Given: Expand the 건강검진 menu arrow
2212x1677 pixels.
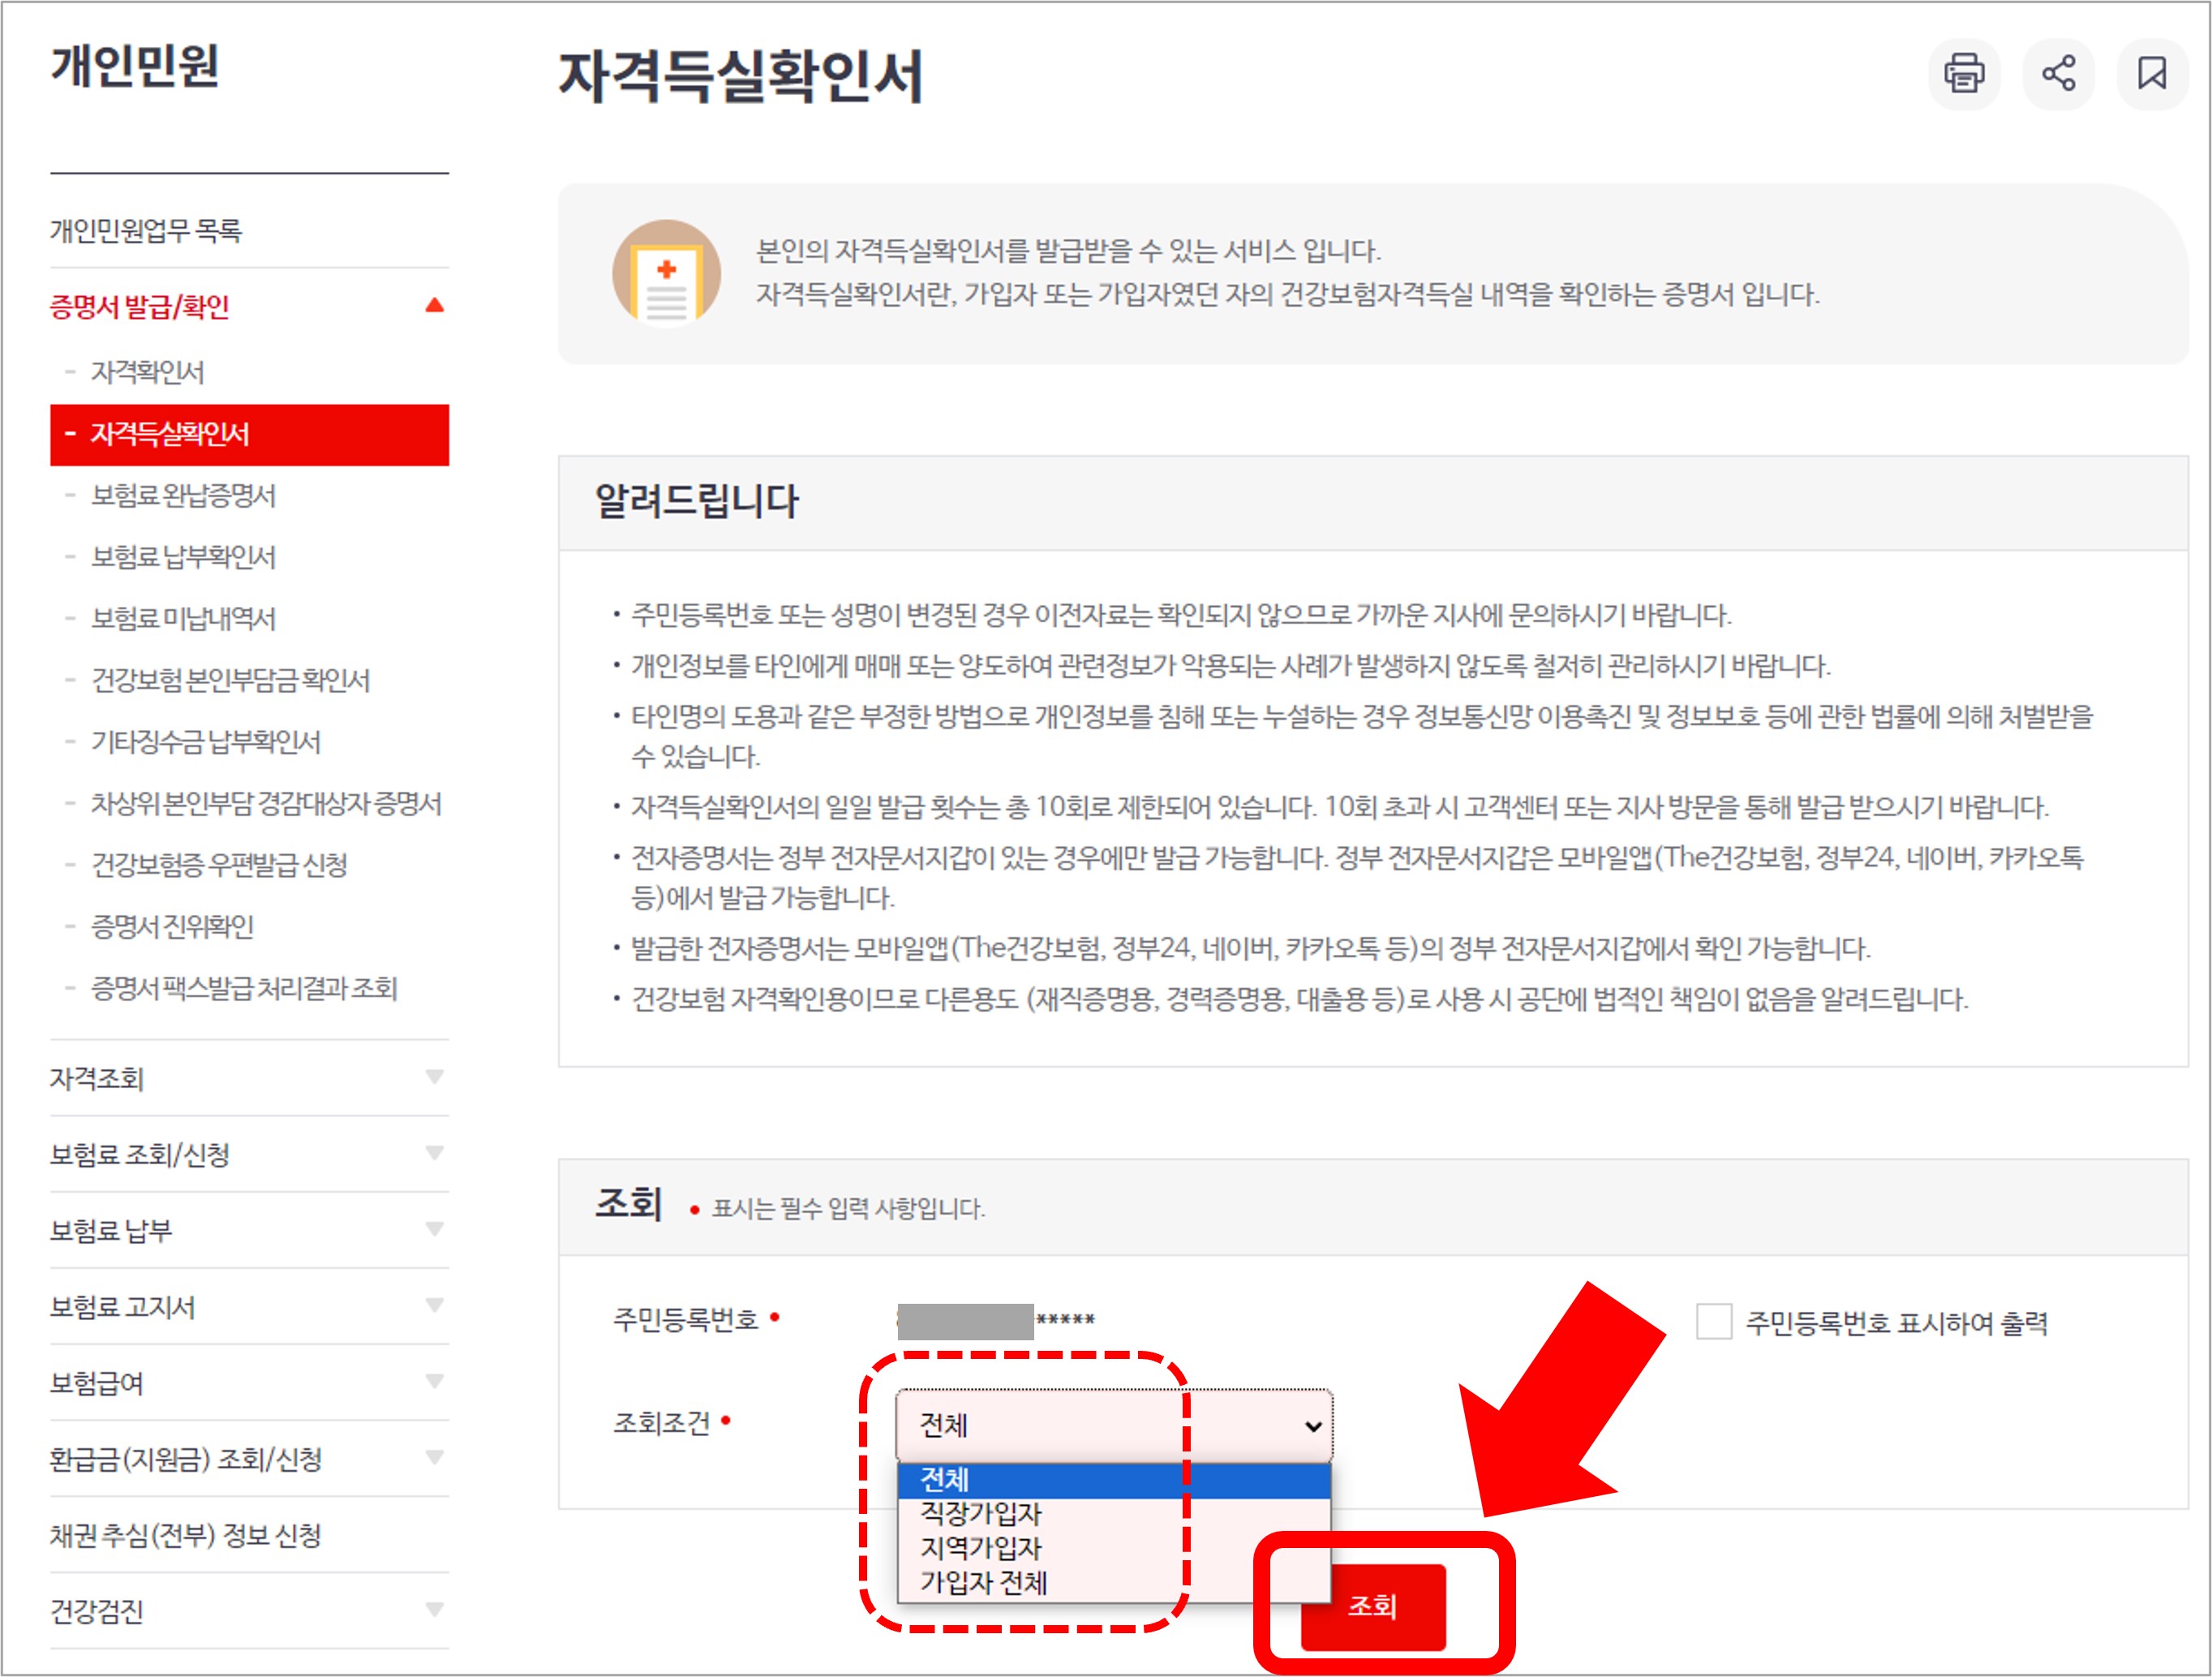Looking at the screenshot, I should (434, 1610).
